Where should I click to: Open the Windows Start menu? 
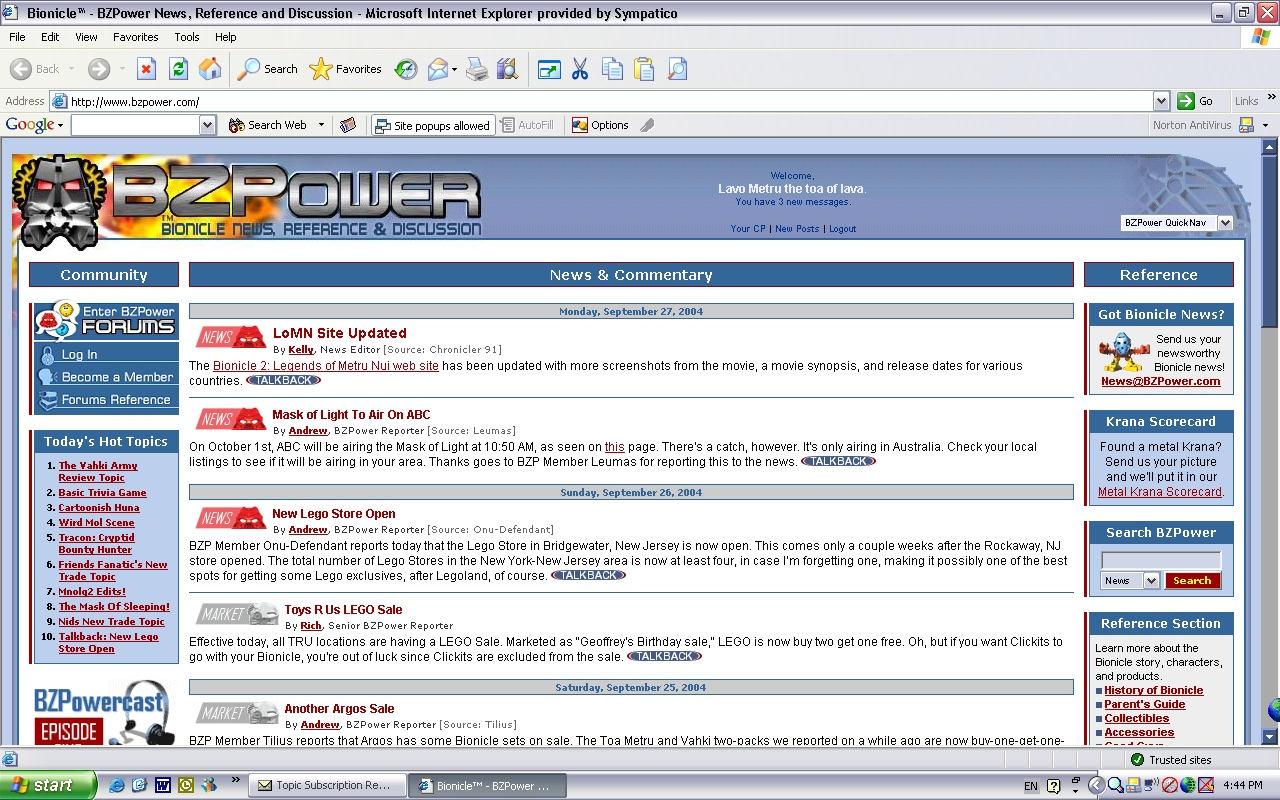(x=48, y=785)
